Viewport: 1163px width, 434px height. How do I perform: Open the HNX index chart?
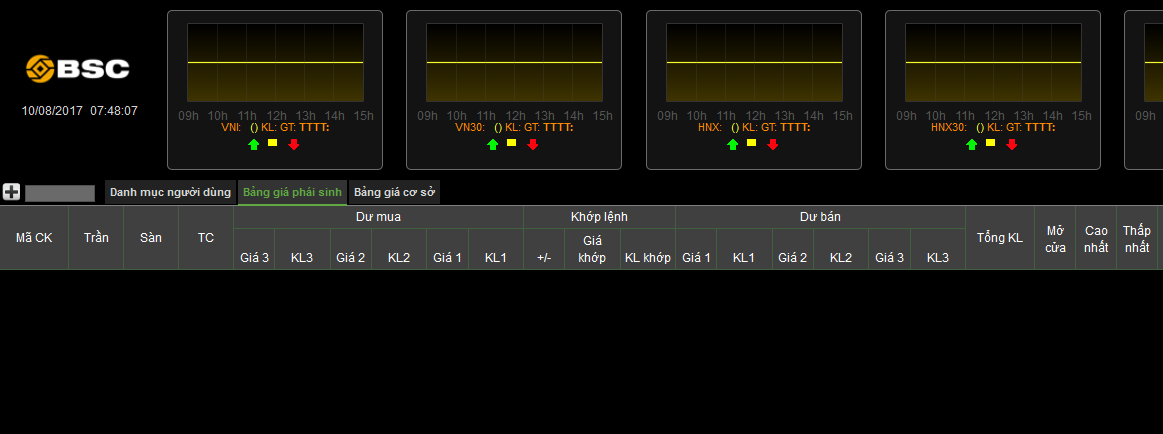coord(754,63)
